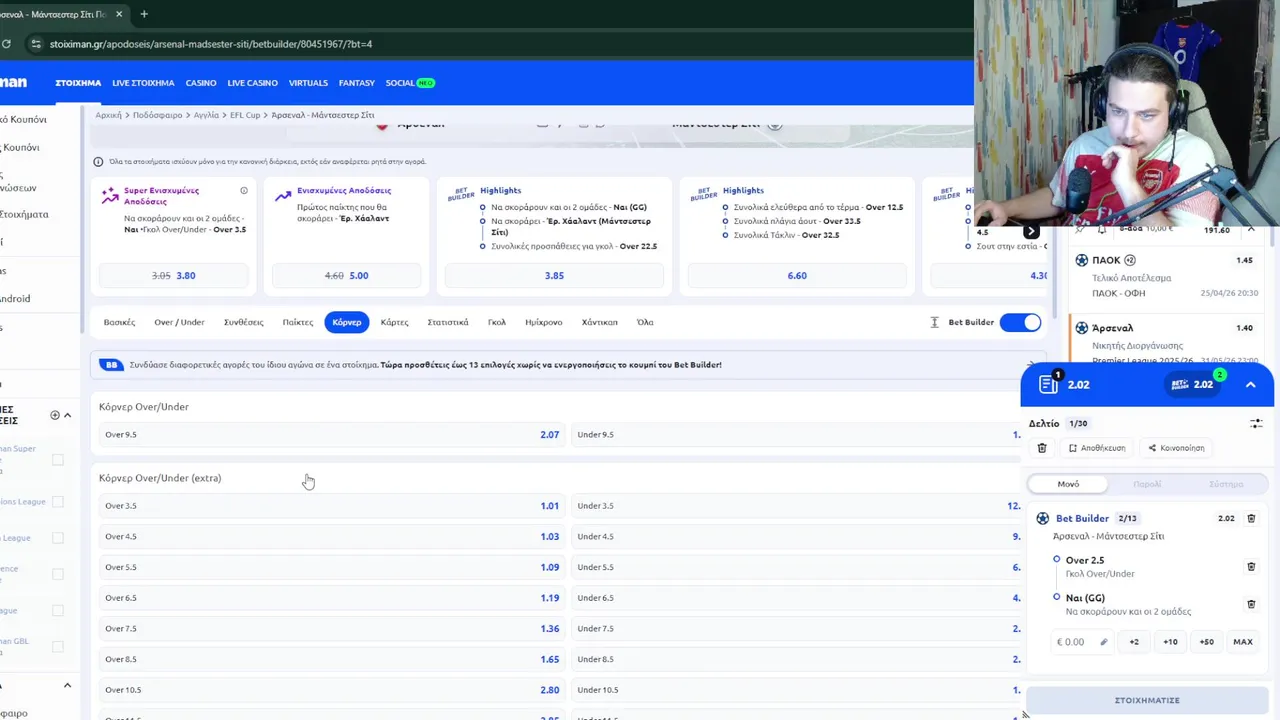The width and height of the screenshot is (1280, 720).
Task: Click the Bet Builder 2.02 pill in betslip header
Action: click(x=1191, y=384)
